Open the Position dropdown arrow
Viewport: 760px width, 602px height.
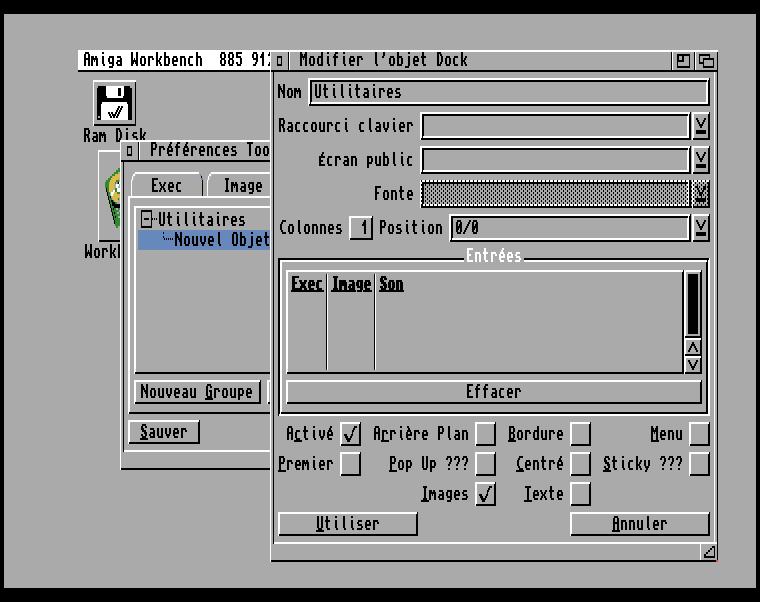point(701,228)
